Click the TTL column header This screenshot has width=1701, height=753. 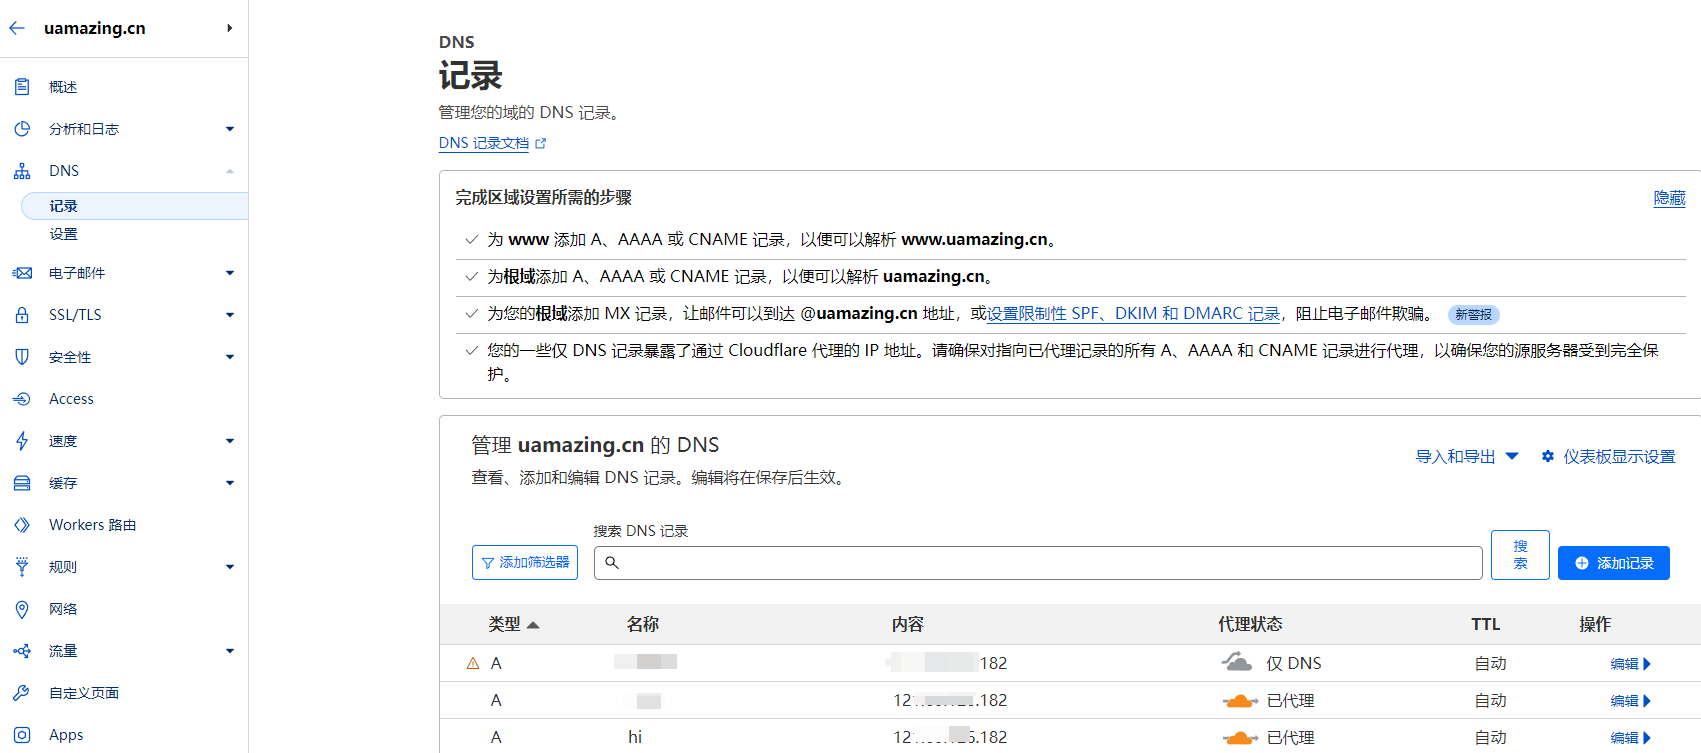point(1486,624)
